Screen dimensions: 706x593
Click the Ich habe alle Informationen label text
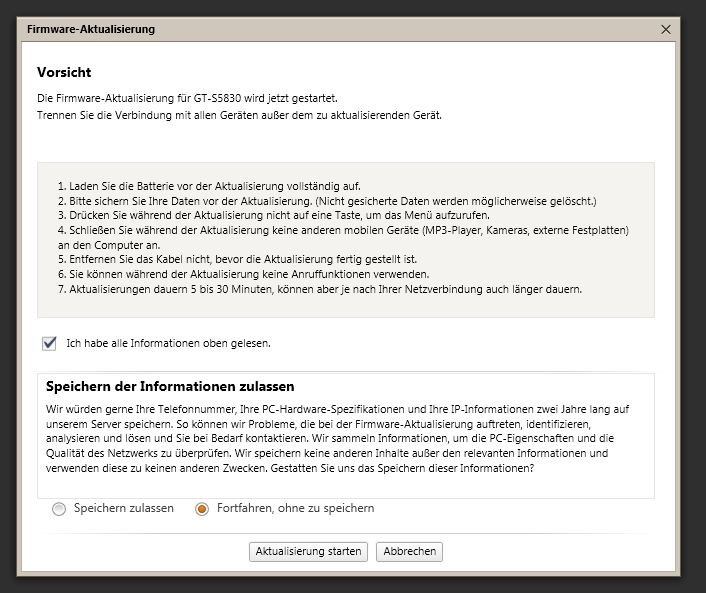coord(169,343)
